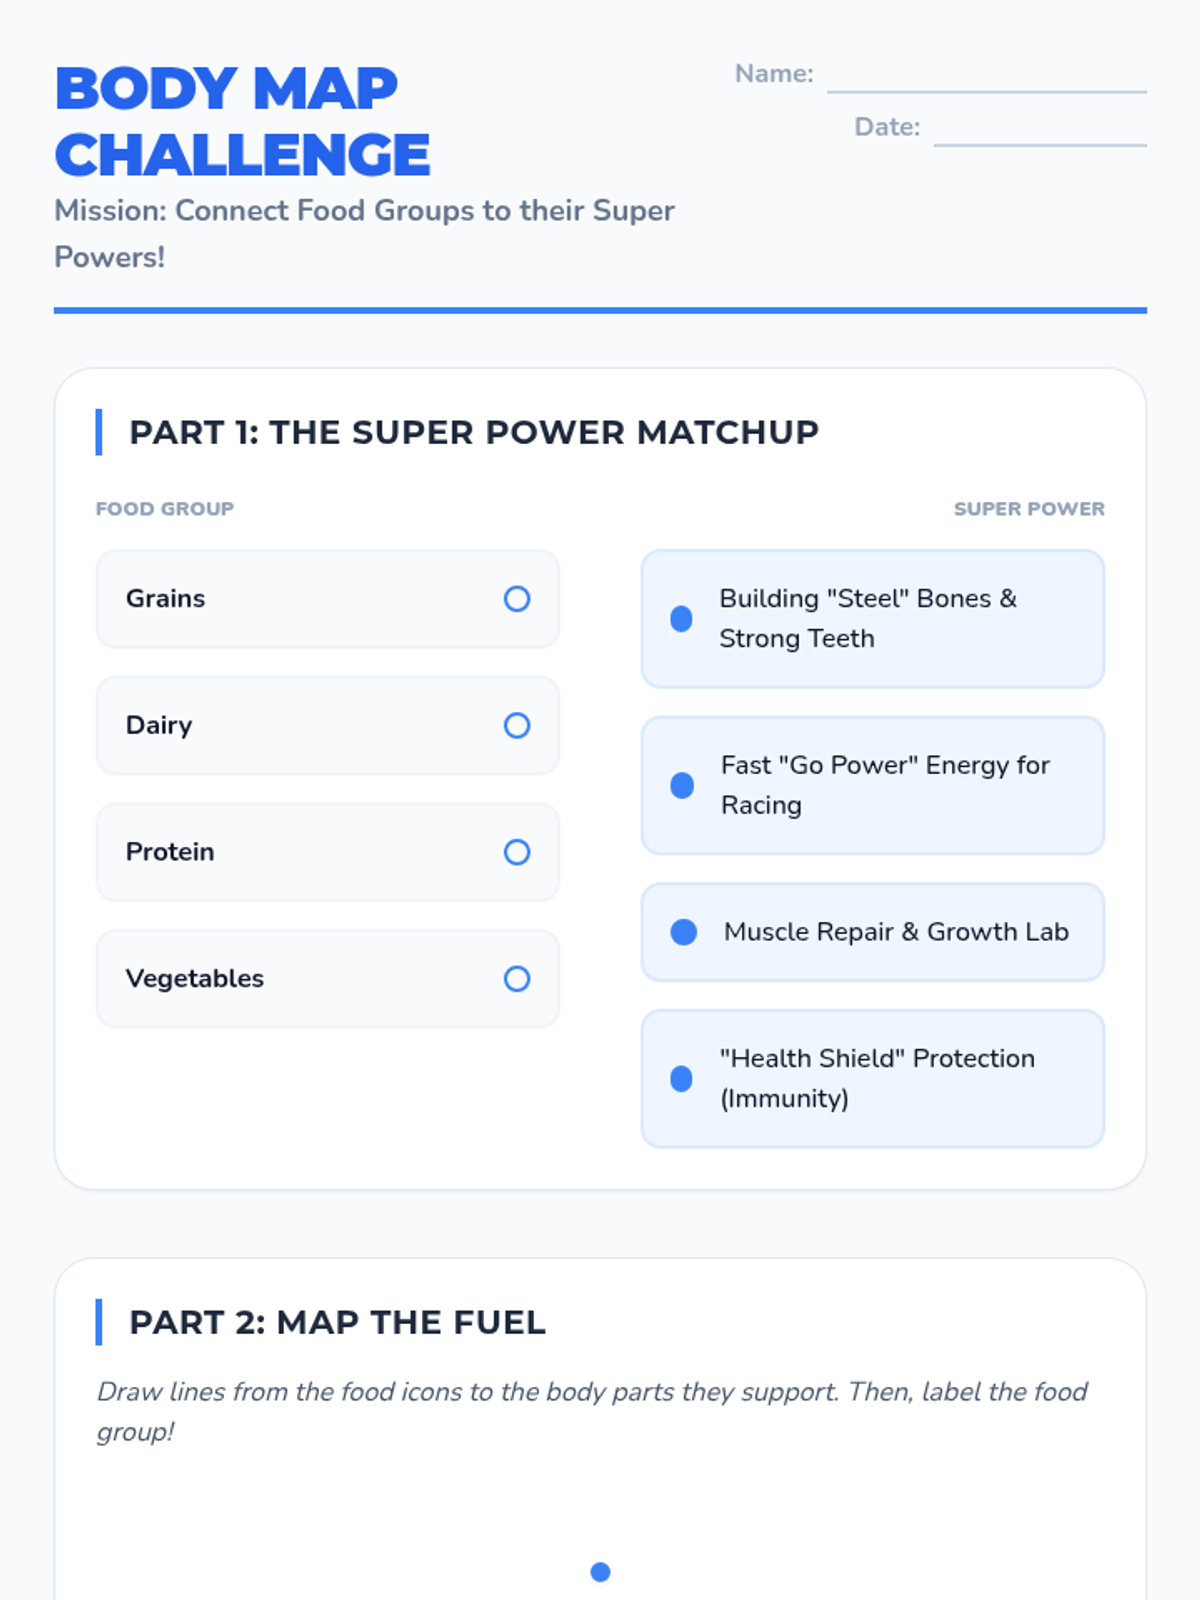The width and height of the screenshot is (1200, 1600).
Task: Select the Dairy connector circle
Action: [517, 726]
